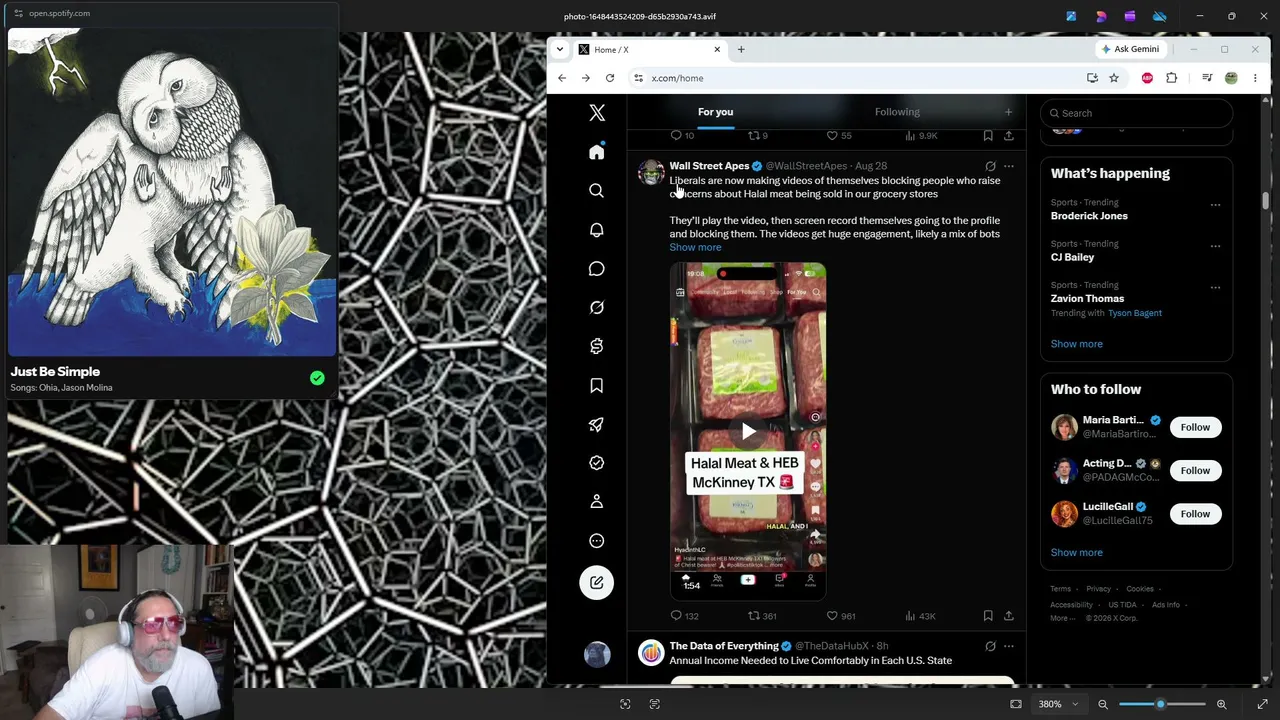Viewport: 1280px width, 720px height.
Task: Click the Spotify album art thumbnail
Action: coord(172,192)
